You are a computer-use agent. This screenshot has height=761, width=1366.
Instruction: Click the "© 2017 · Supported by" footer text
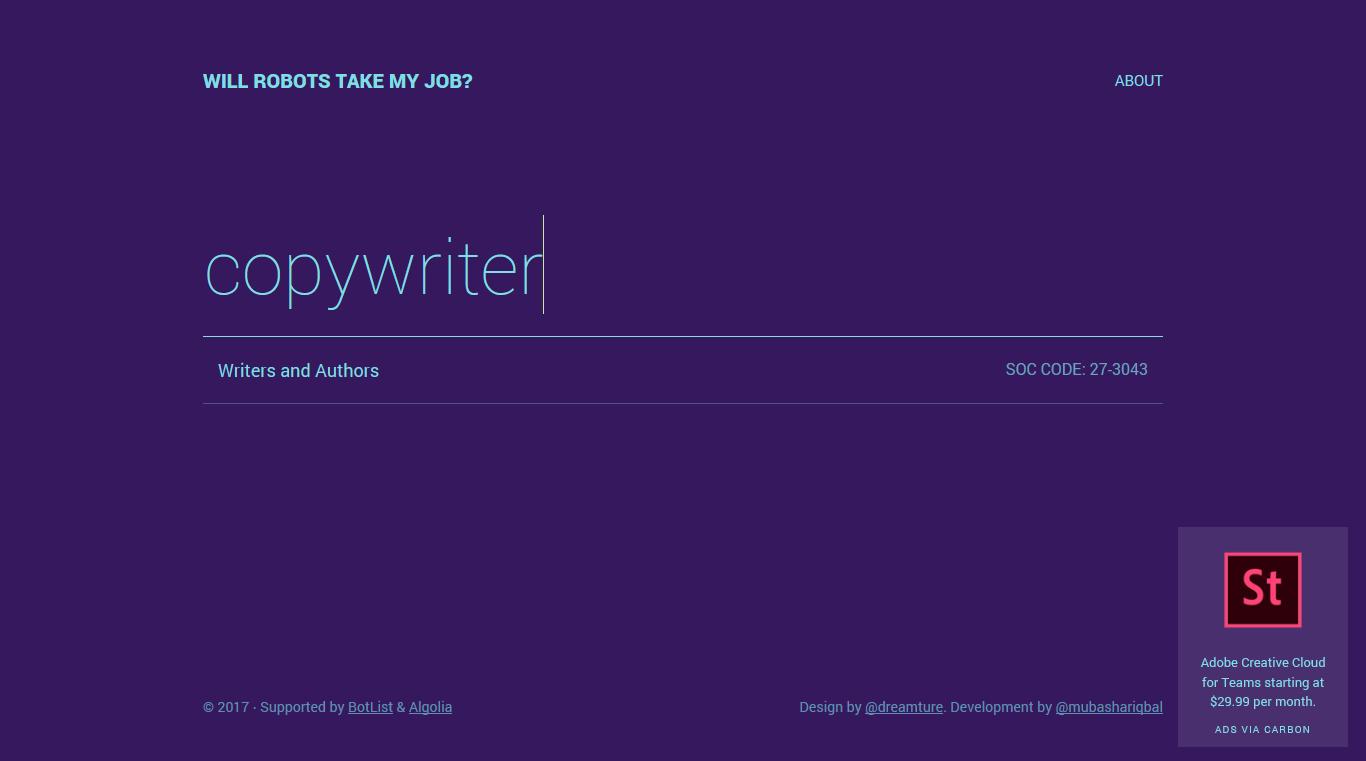(x=273, y=707)
